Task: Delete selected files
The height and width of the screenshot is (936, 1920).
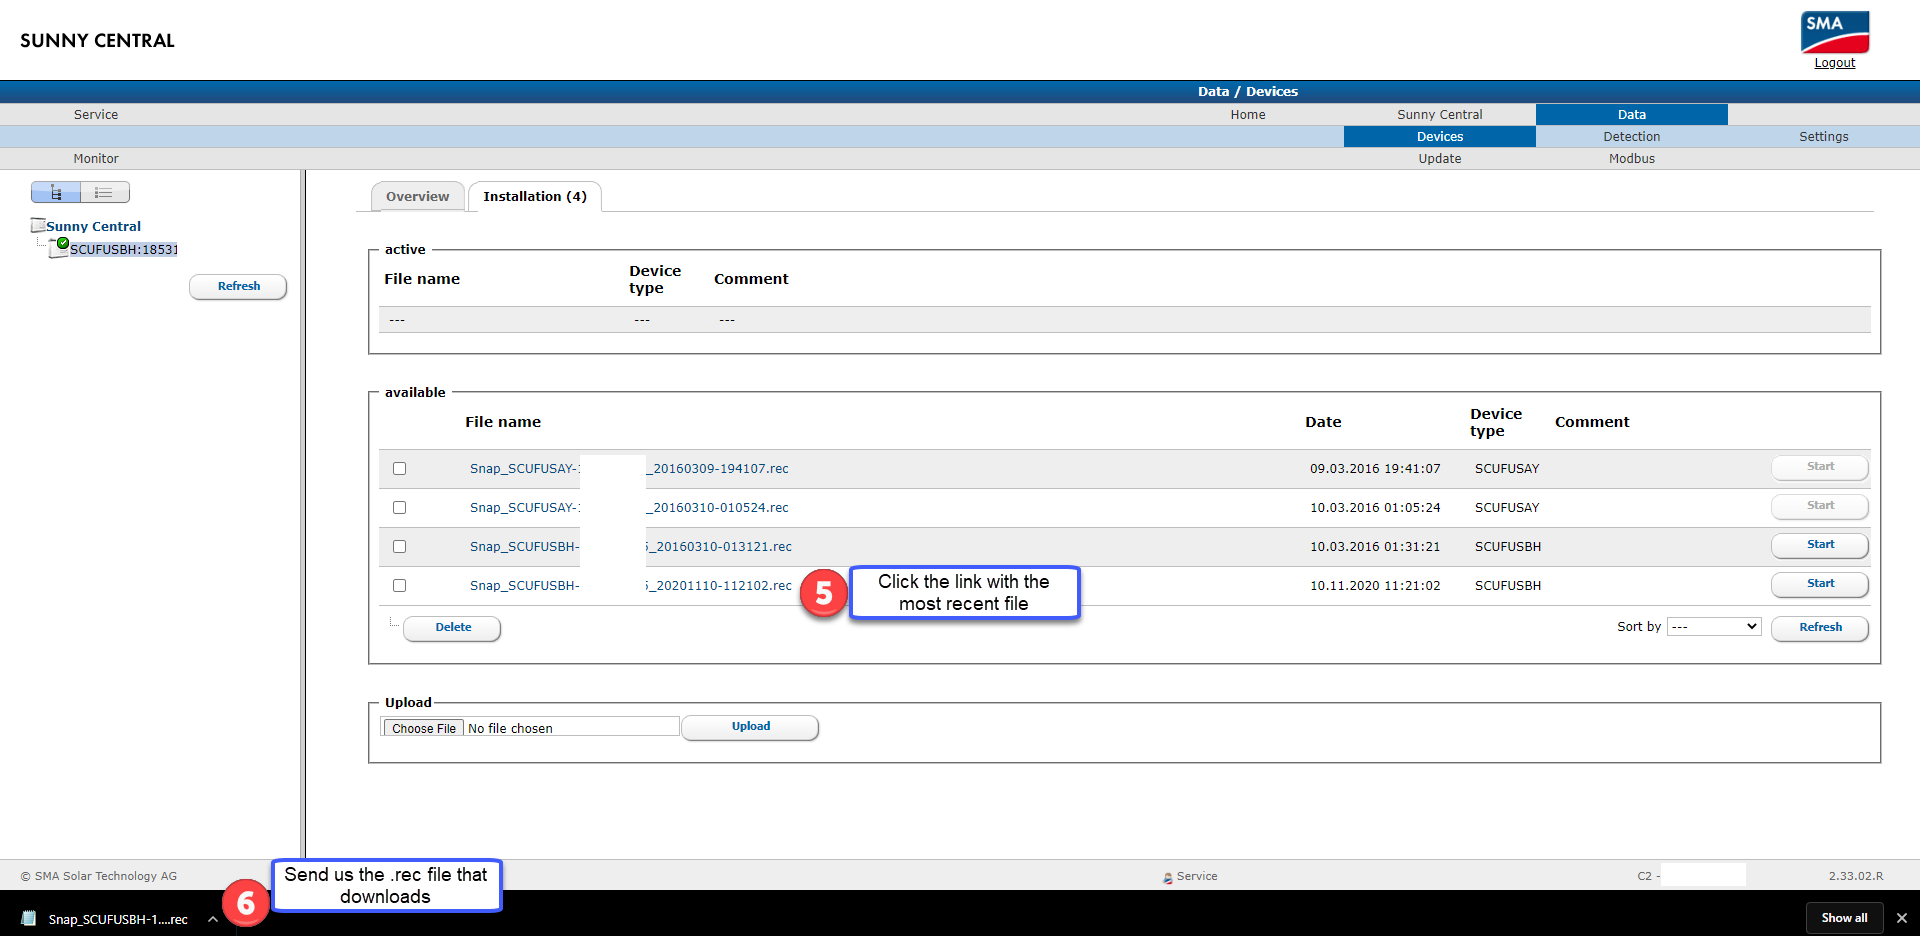Action: point(452,628)
